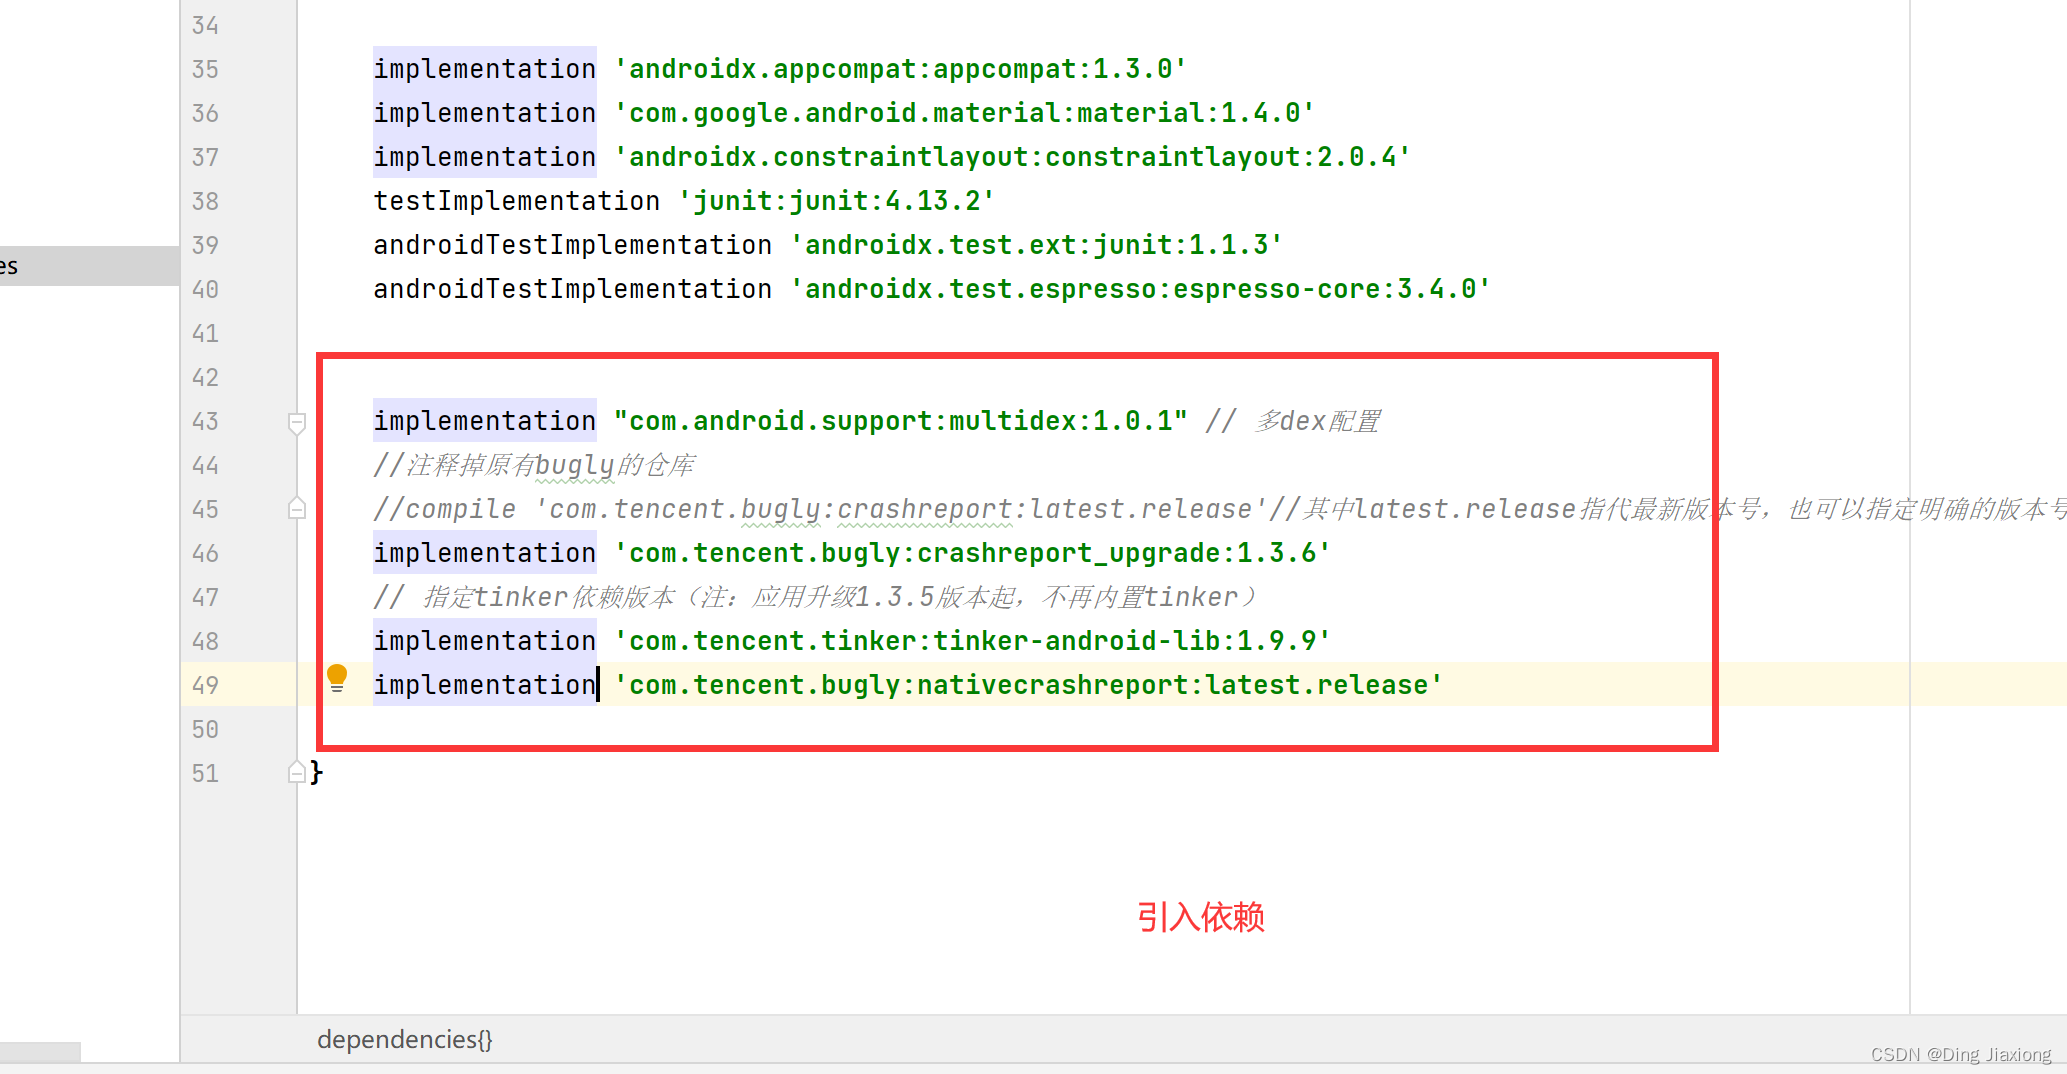The height and width of the screenshot is (1074, 2067).
Task: Click the '// 多dex配置' comment
Action: pos(1292,421)
